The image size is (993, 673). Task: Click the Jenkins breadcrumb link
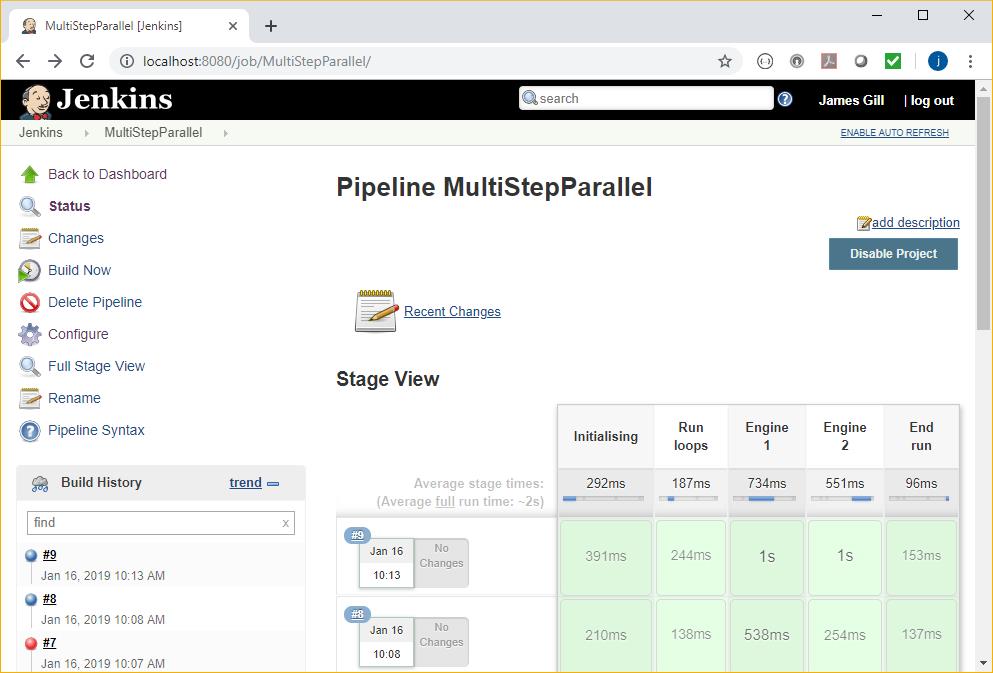tap(41, 133)
